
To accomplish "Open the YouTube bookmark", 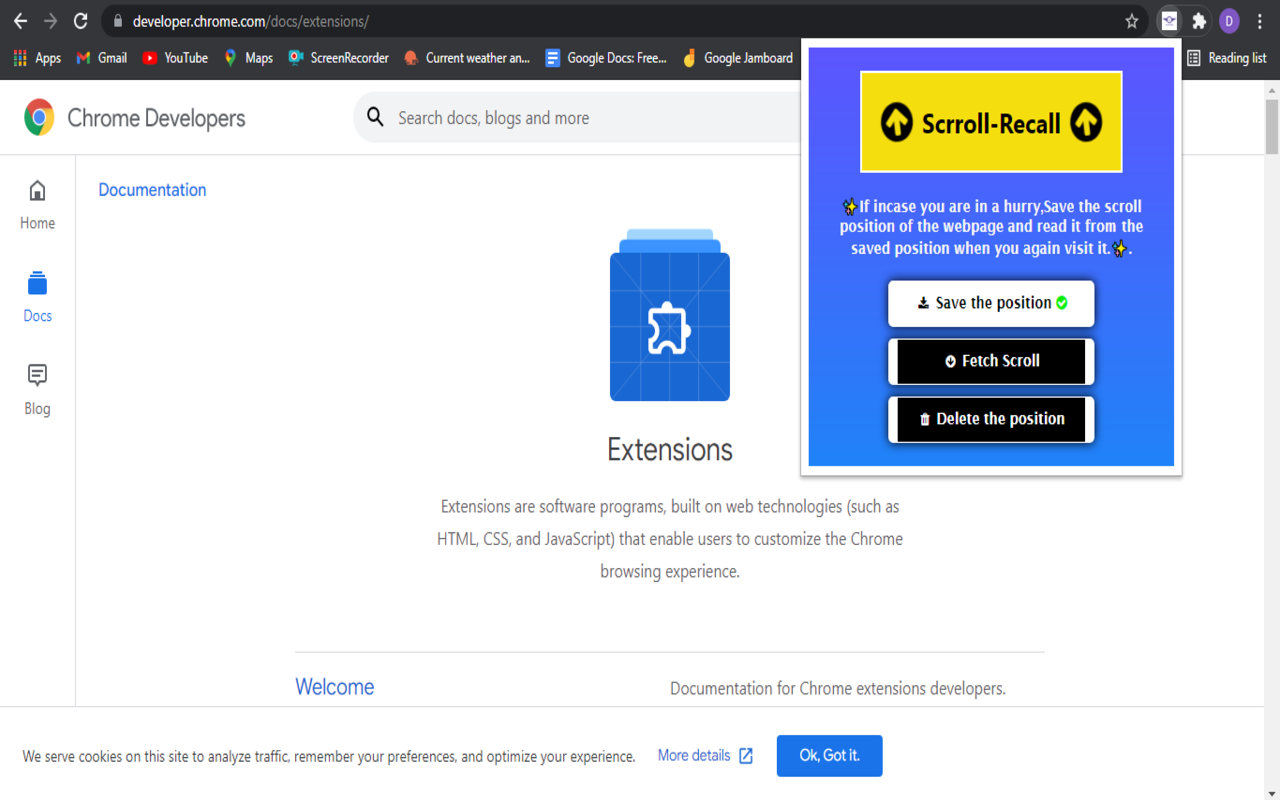I will [175, 58].
